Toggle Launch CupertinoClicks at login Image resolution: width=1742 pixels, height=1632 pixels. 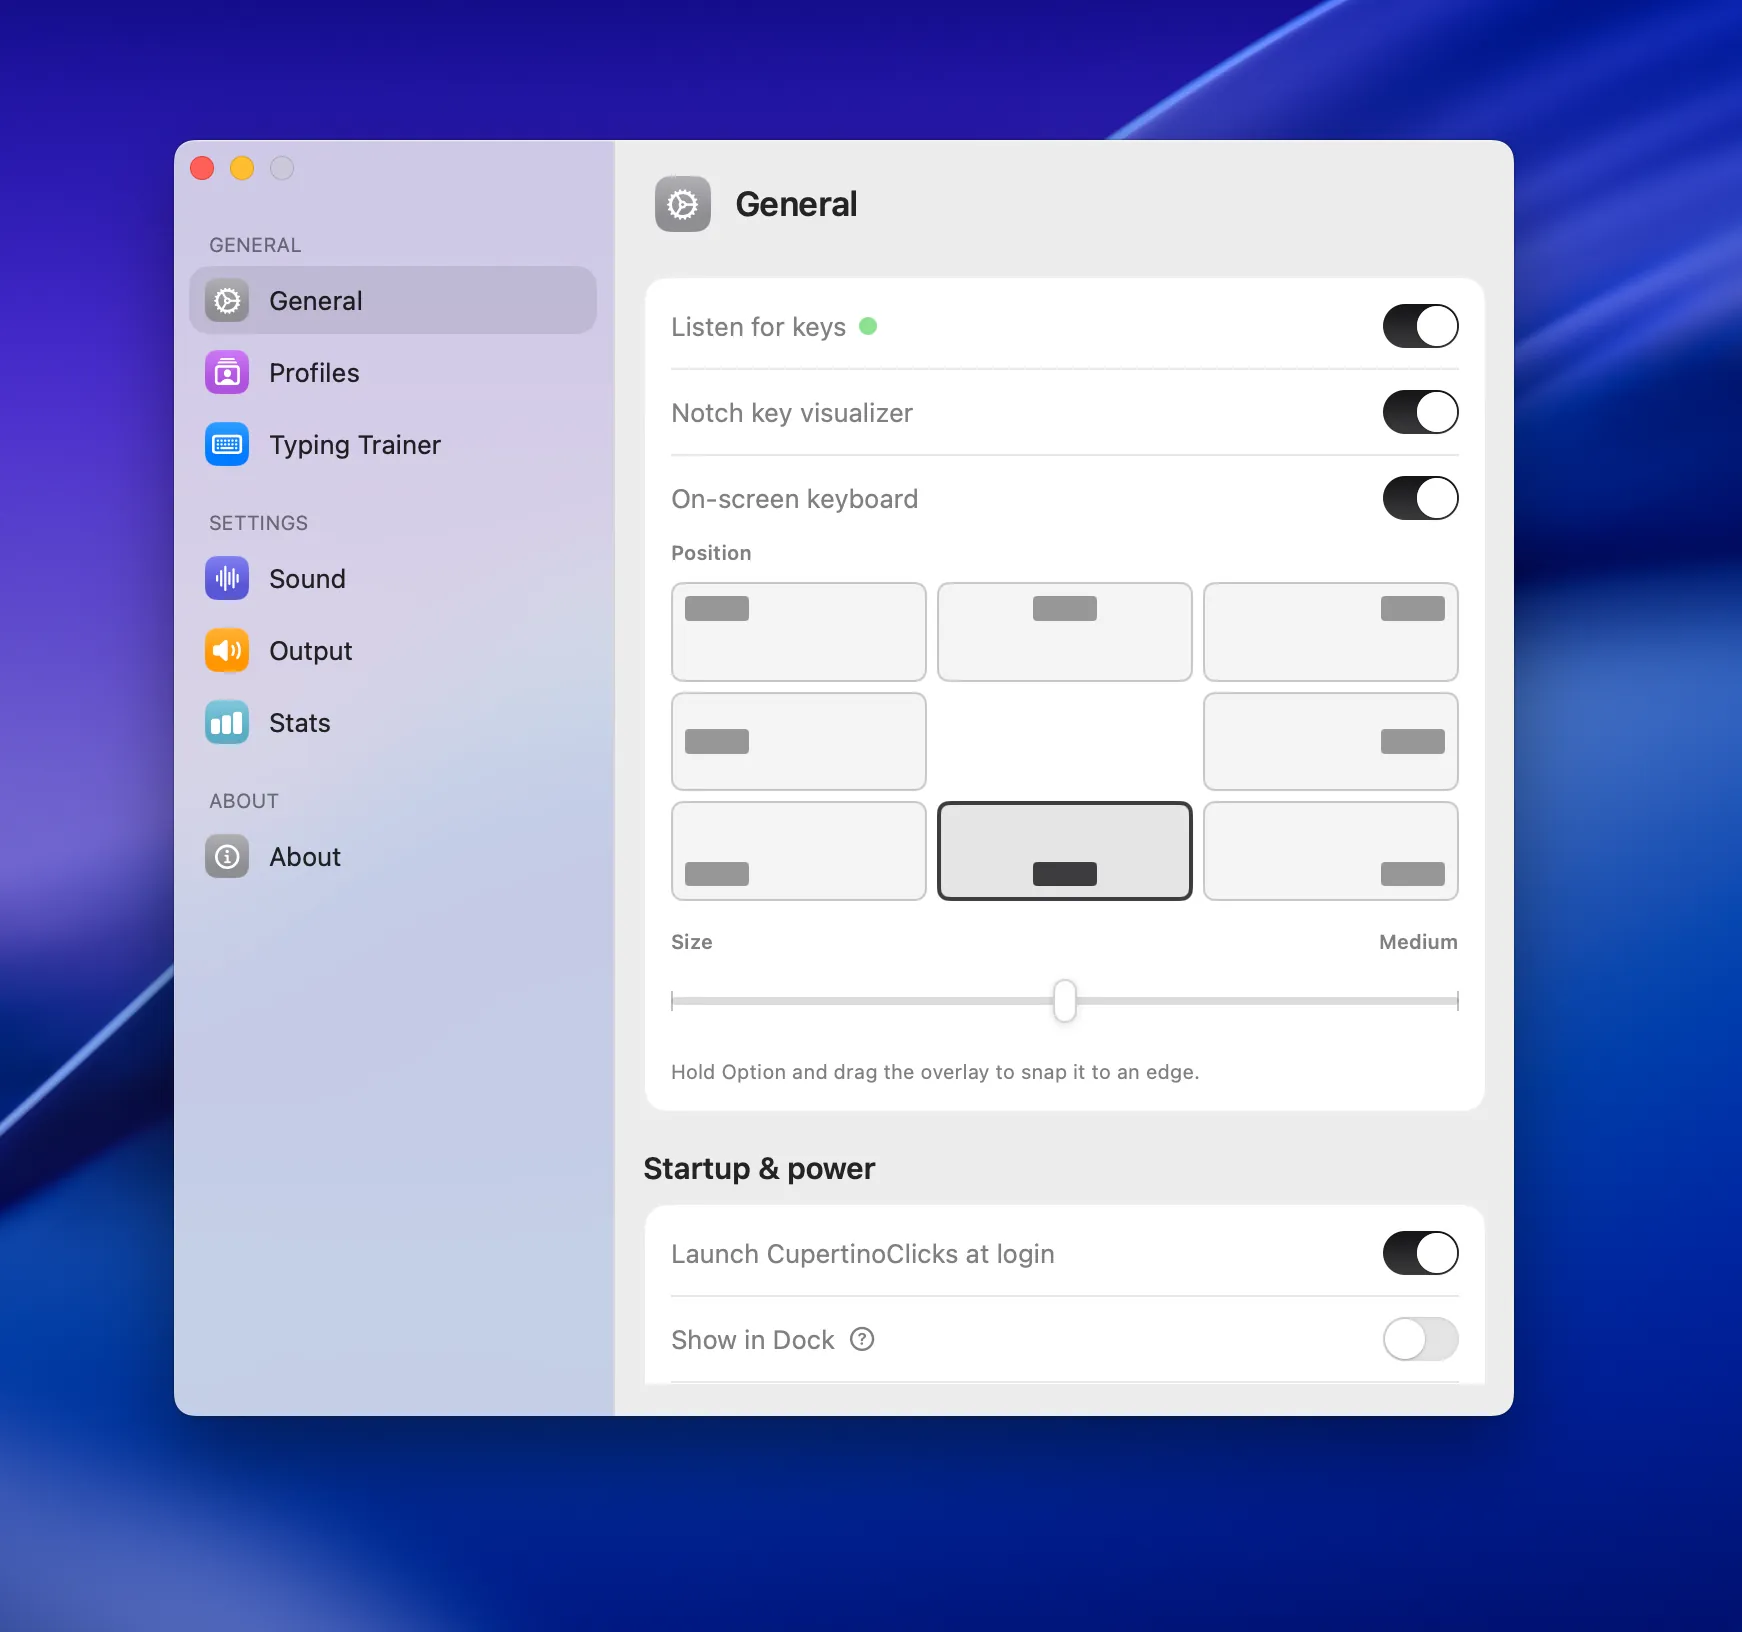tap(1420, 1253)
